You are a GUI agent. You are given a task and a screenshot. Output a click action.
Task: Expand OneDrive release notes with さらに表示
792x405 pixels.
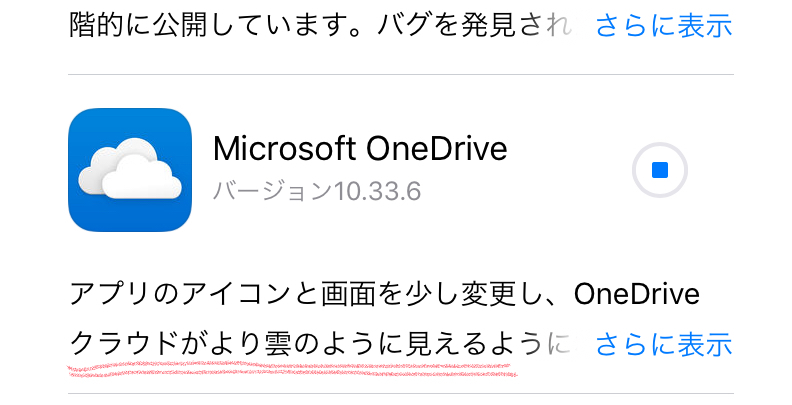pyautogui.click(x=664, y=345)
